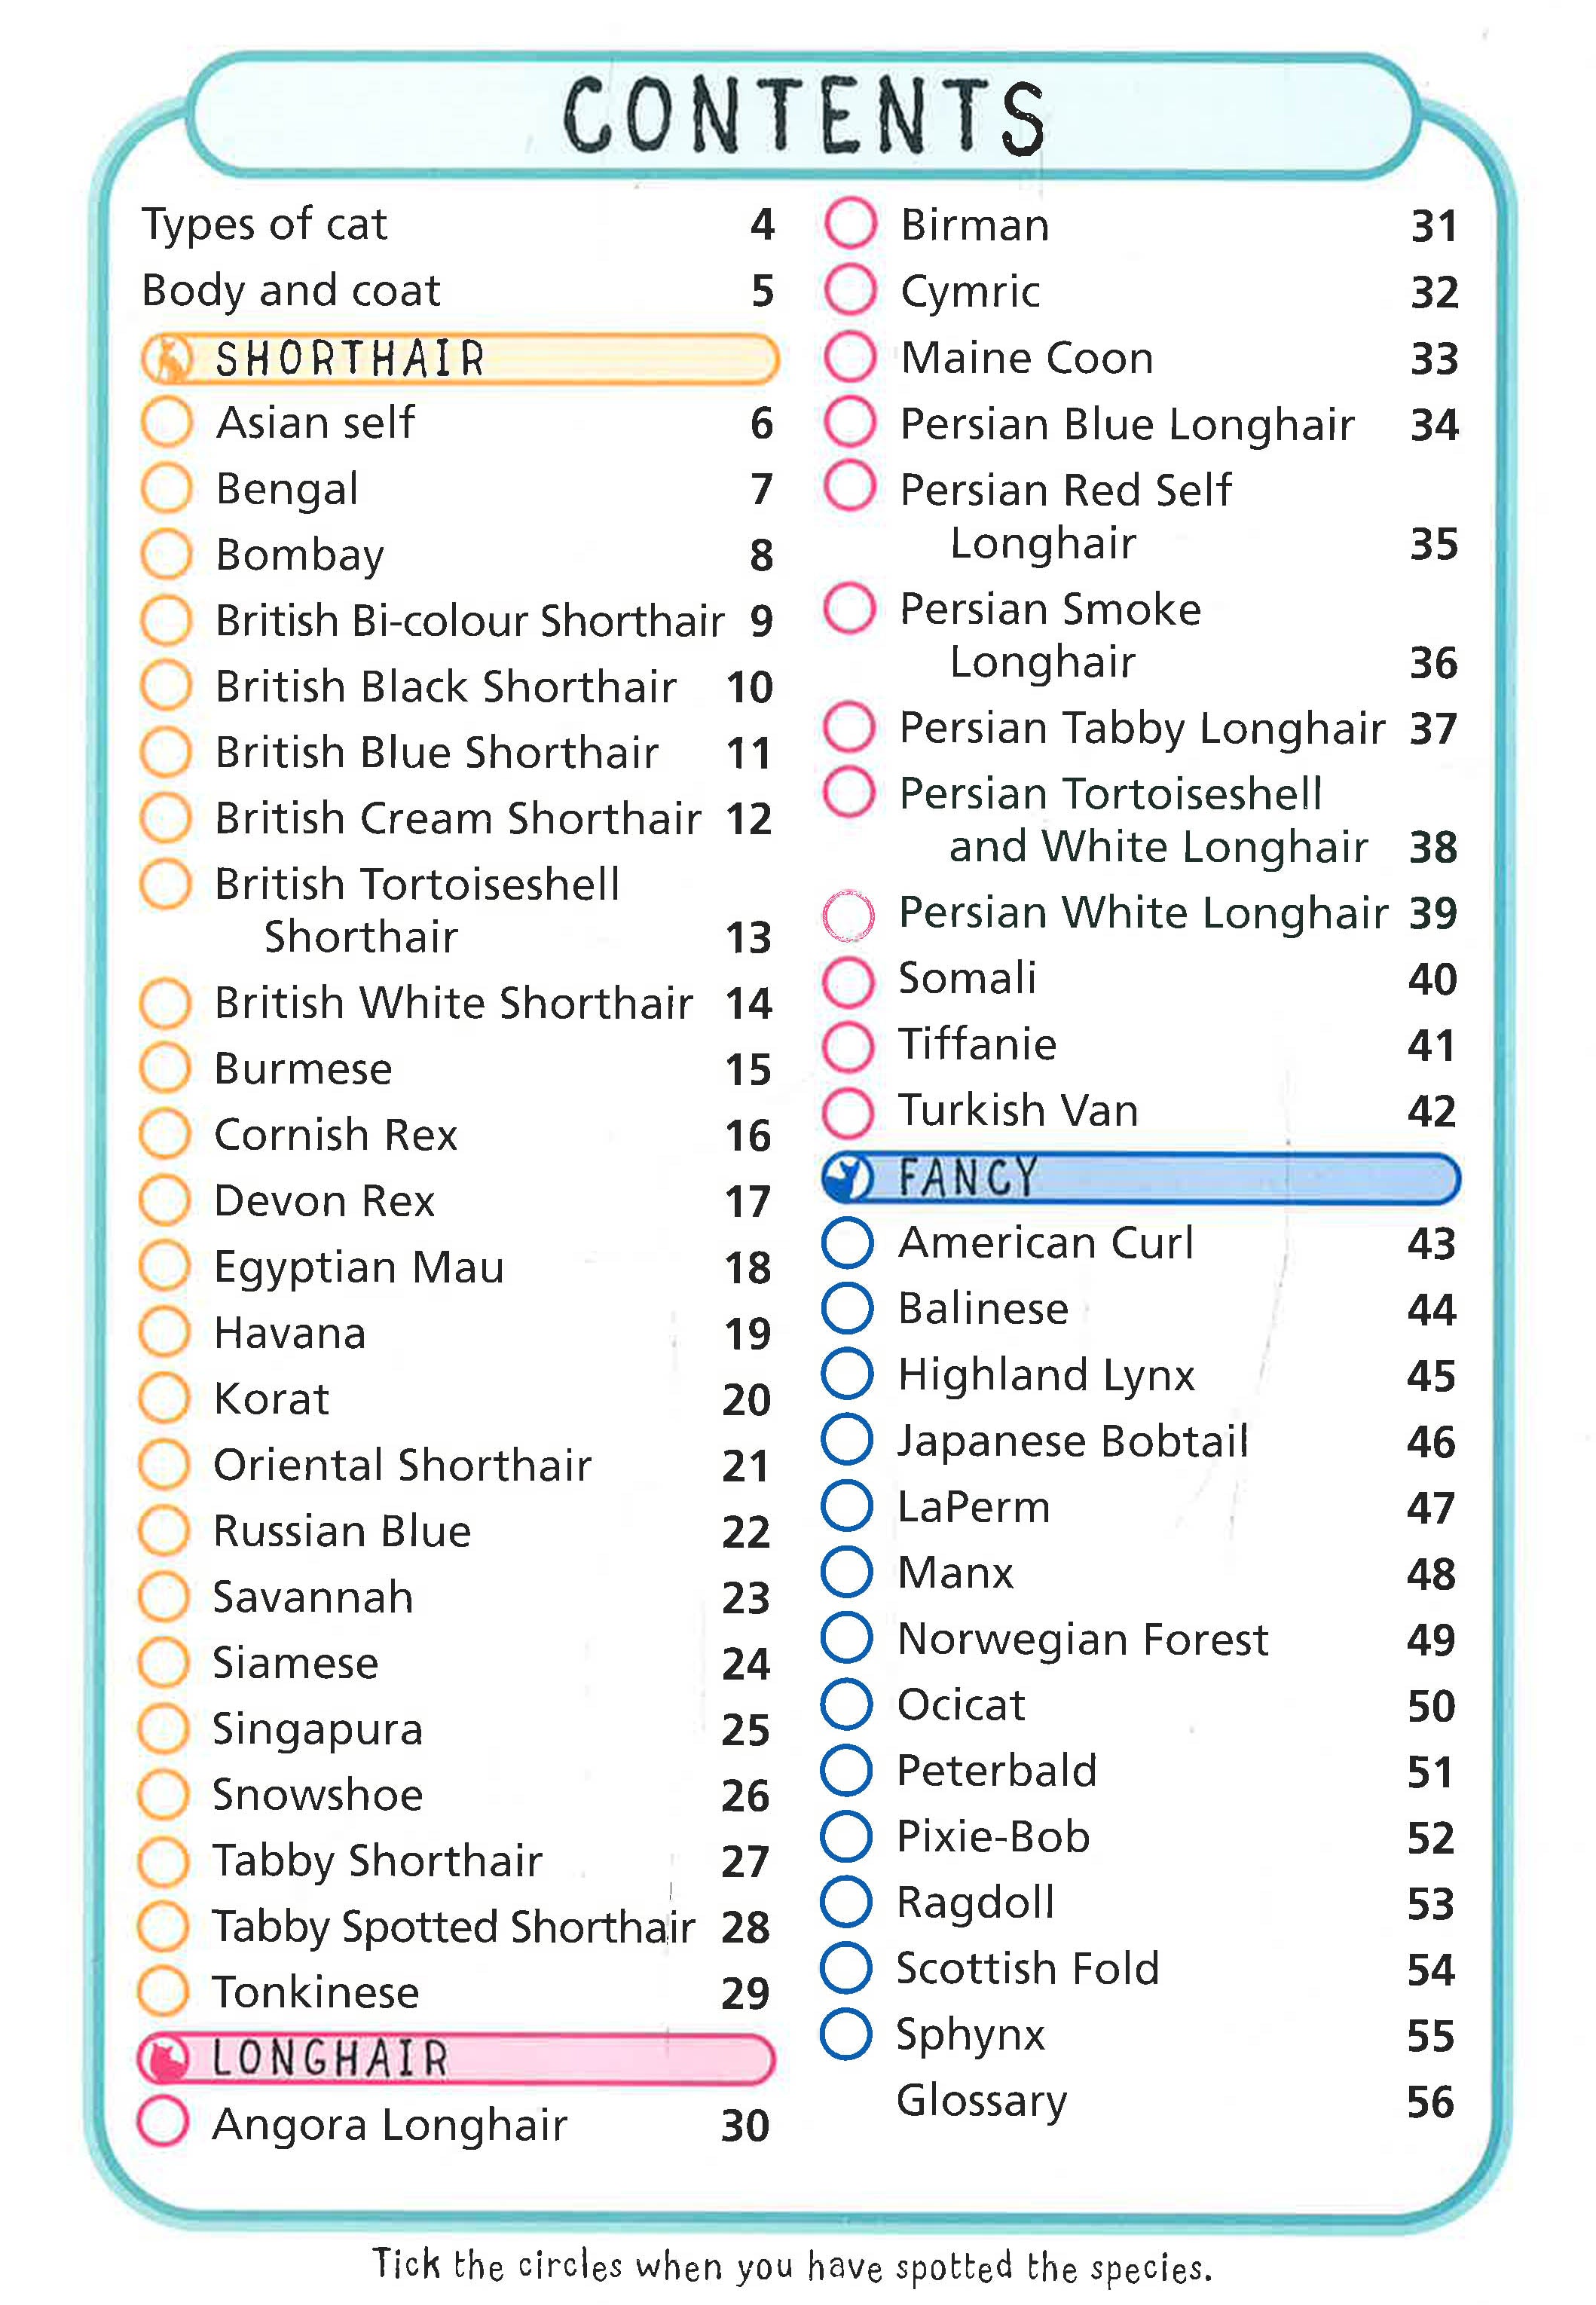Check the Russian Blue circle
Image resolution: width=1596 pixels, height=2305 pixels.
coord(164,1530)
